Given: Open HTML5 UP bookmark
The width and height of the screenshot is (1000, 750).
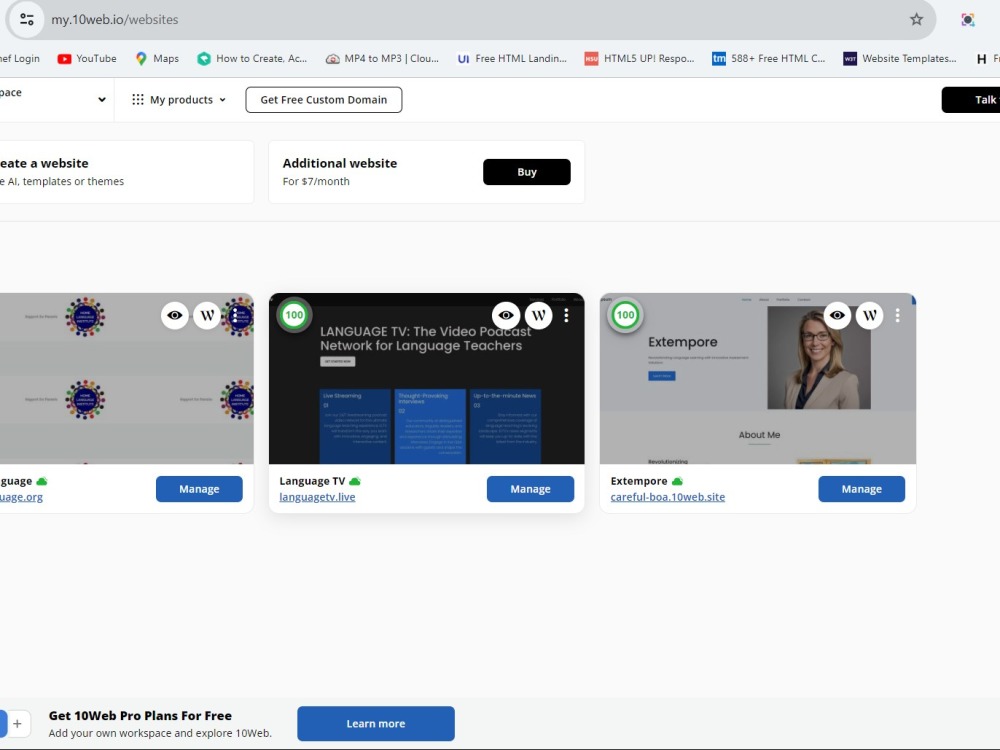Looking at the screenshot, I should [639, 59].
